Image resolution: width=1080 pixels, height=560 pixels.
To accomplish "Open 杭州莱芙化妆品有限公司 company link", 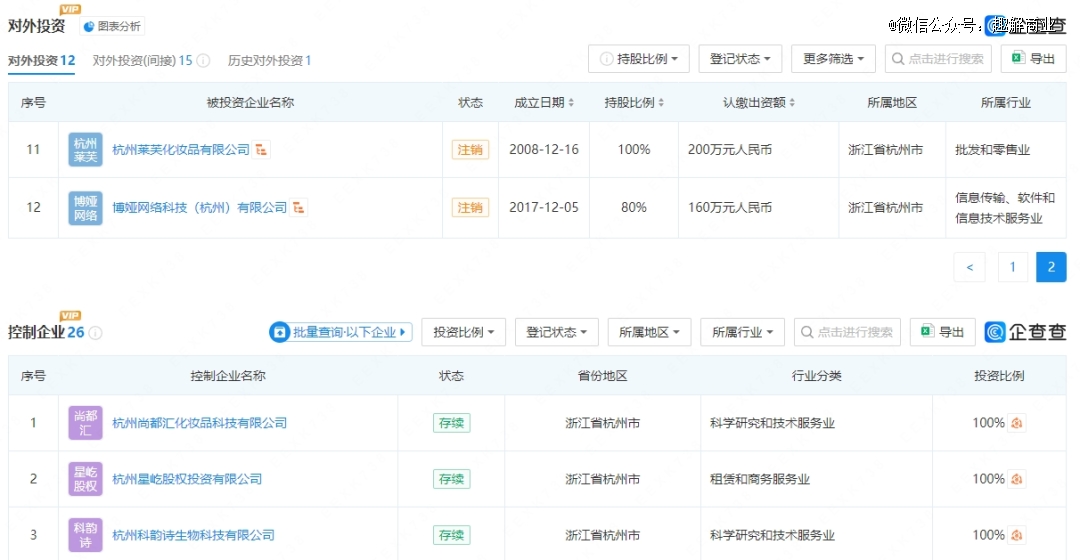I will [180, 149].
